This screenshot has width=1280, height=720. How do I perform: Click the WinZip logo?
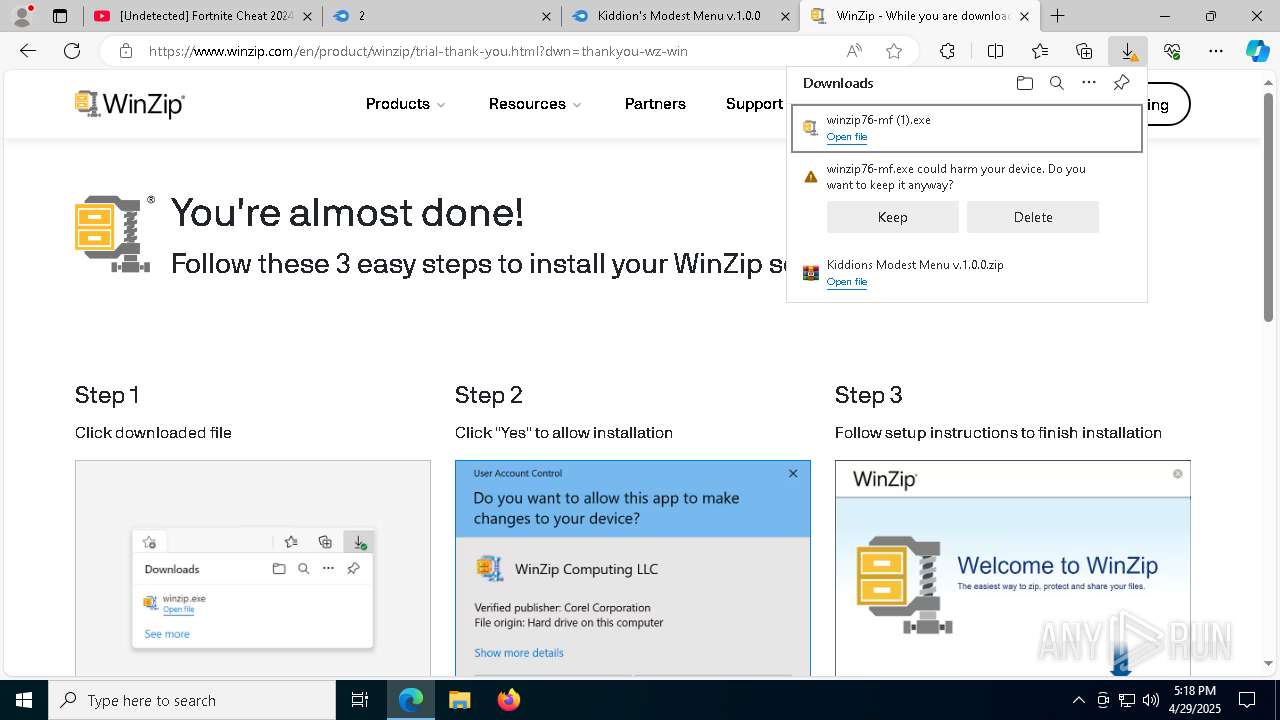coord(130,104)
